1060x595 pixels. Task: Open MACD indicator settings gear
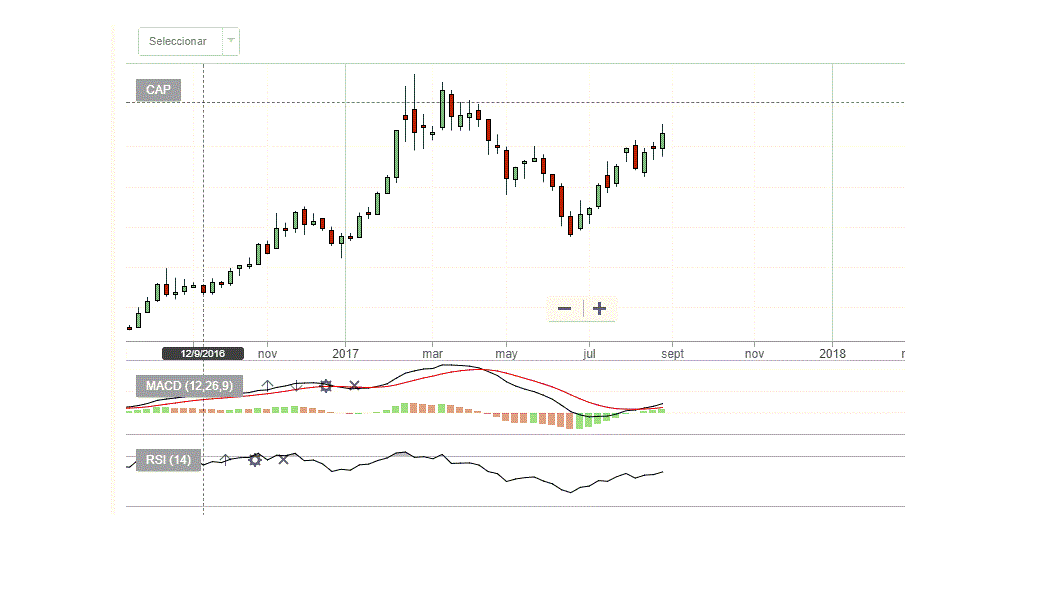[x=326, y=386]
